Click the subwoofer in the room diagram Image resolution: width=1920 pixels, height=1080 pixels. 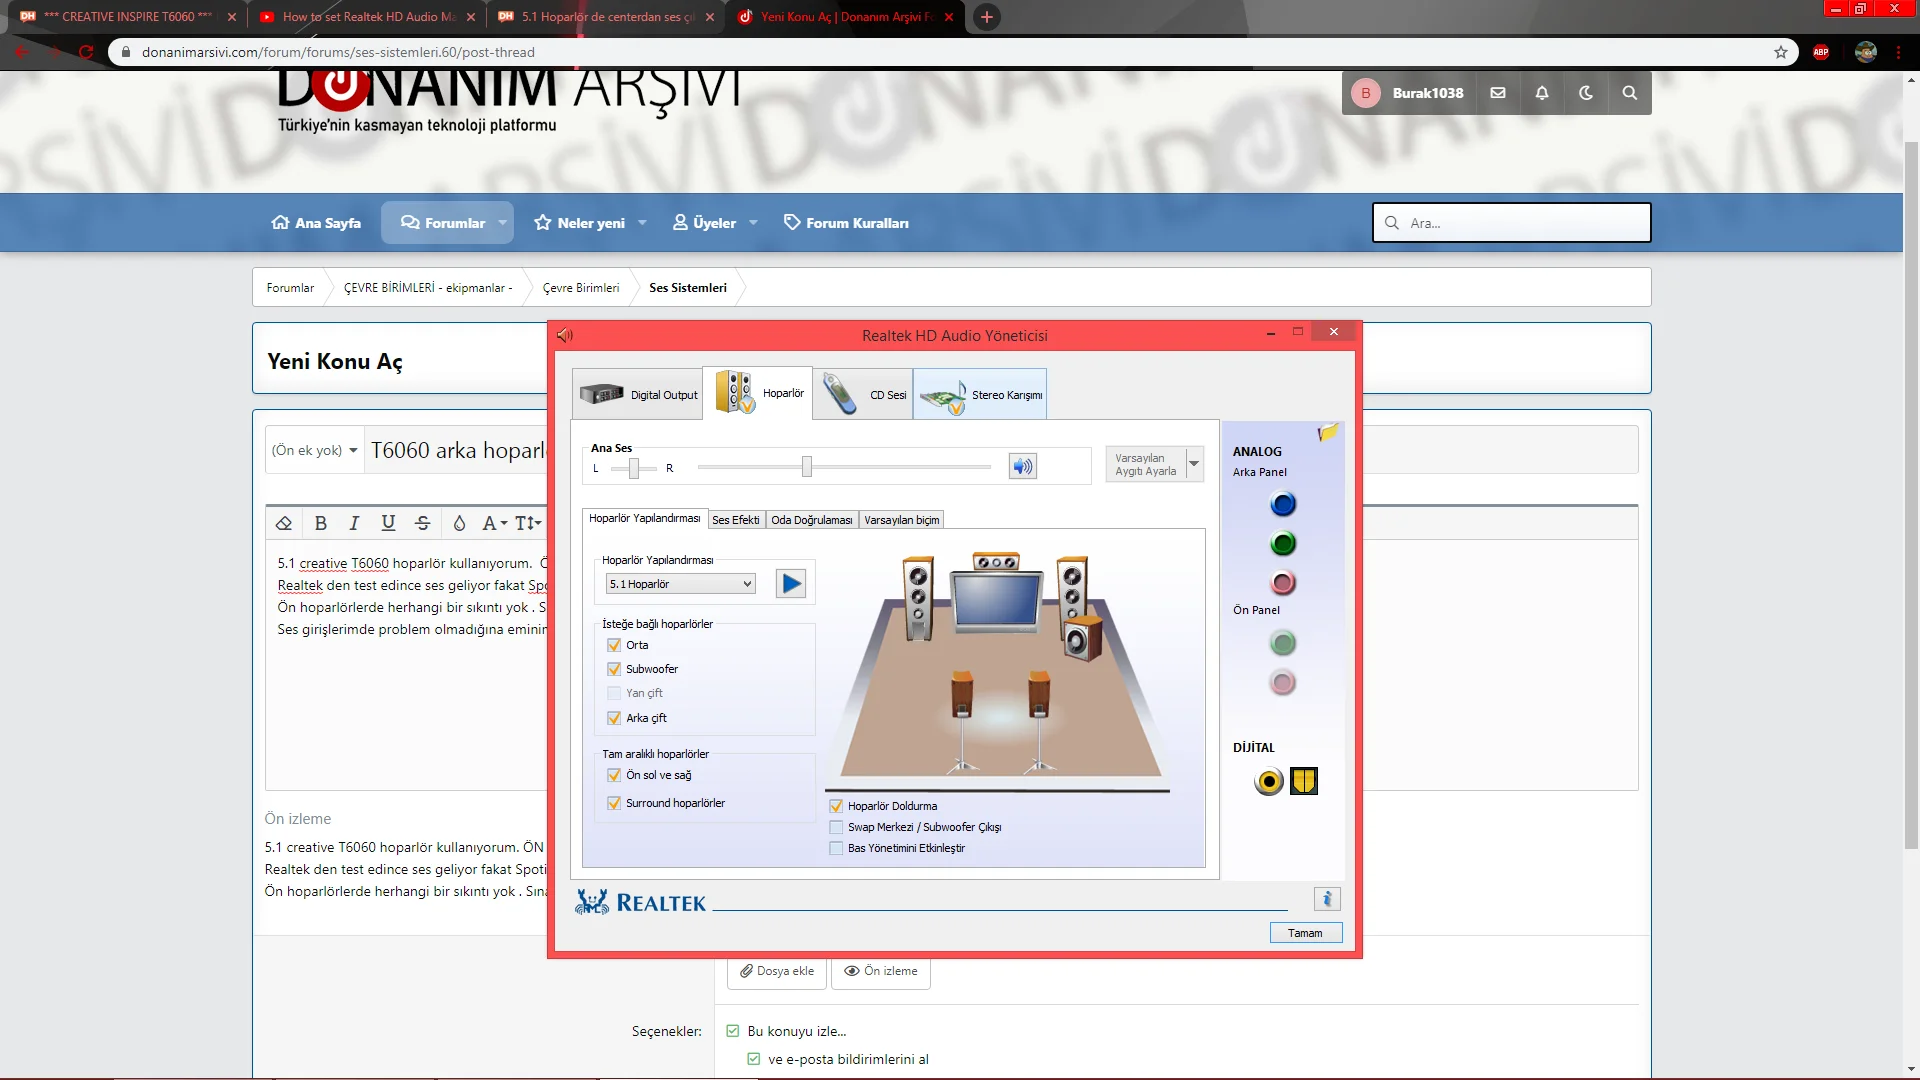(1082, 639)
